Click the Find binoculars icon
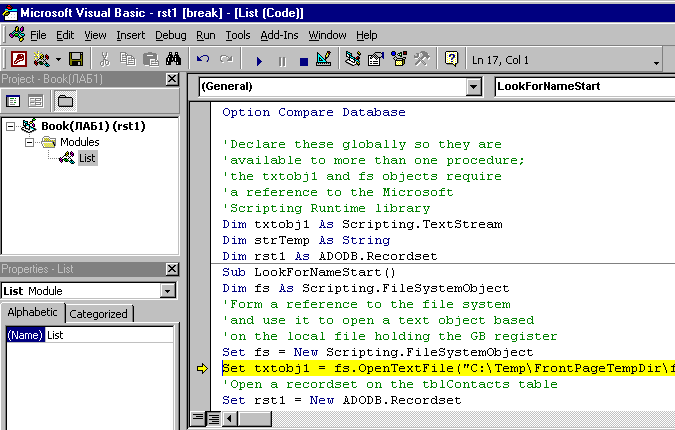Screen dimensions: 675x430 (172, 60)
